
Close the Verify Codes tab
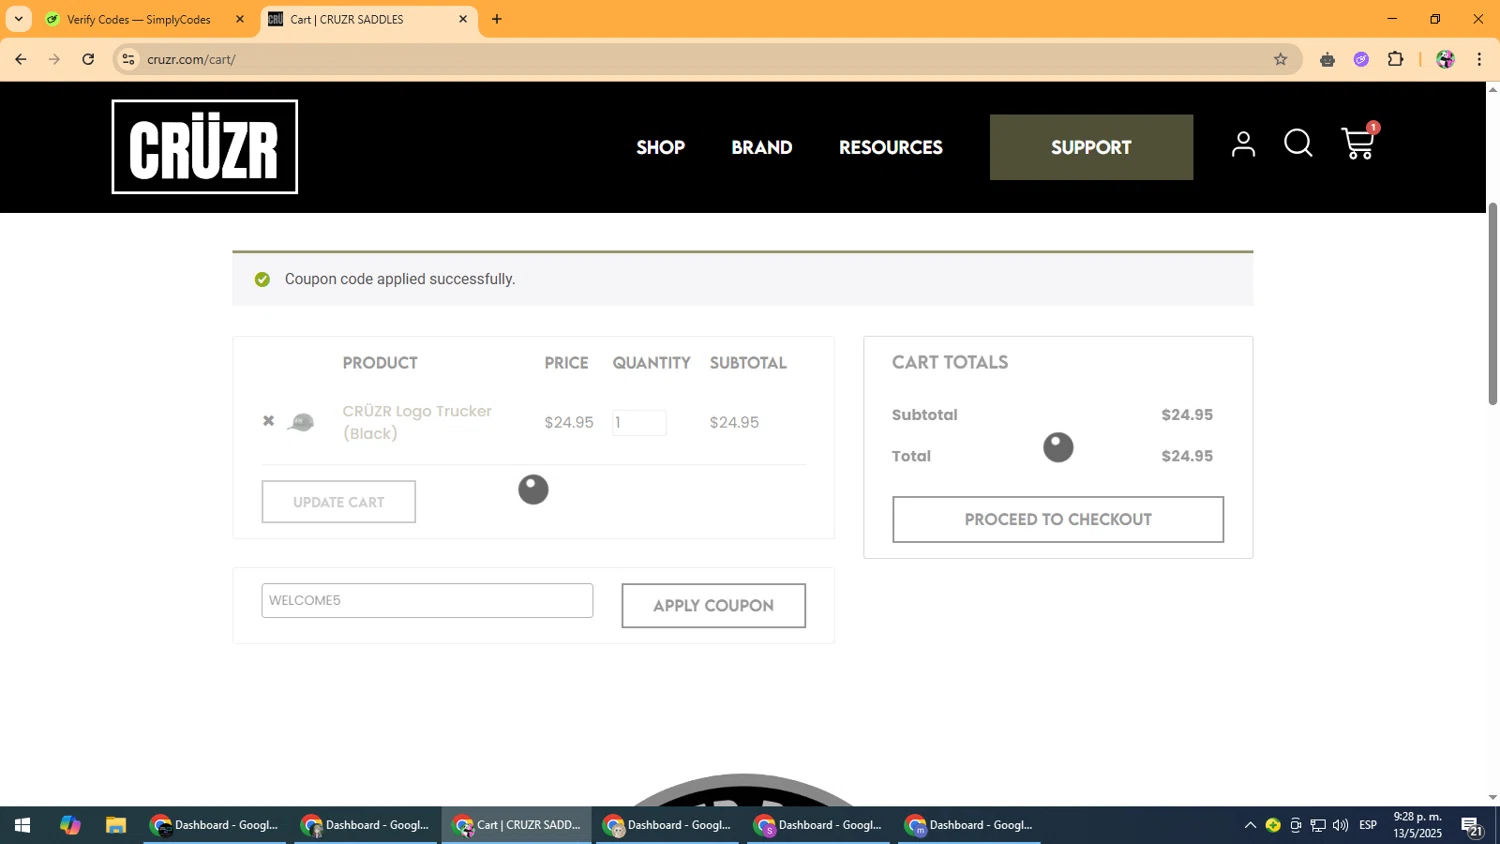(239, 19)
